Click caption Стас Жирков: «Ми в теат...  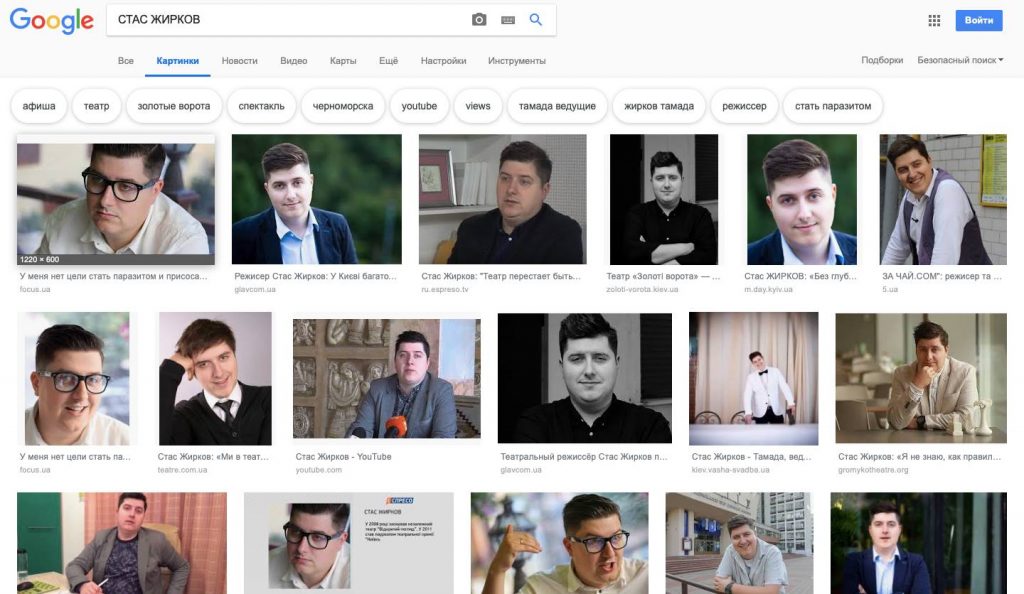[213, 457]
